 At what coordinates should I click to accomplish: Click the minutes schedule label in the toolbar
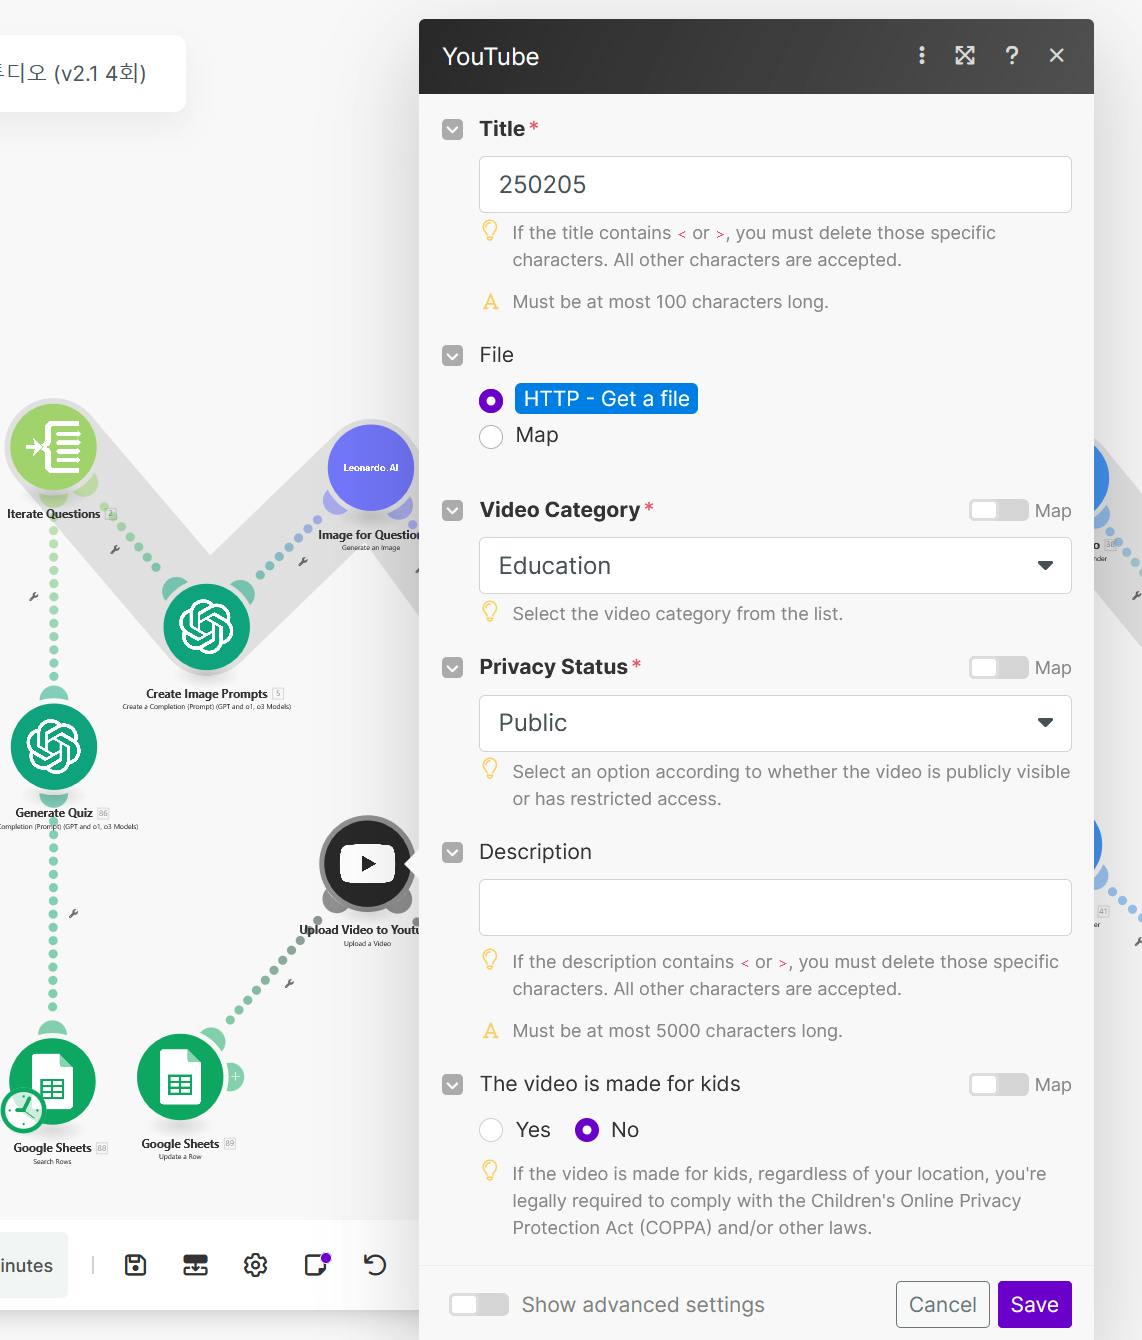[x=27, y=1265]
